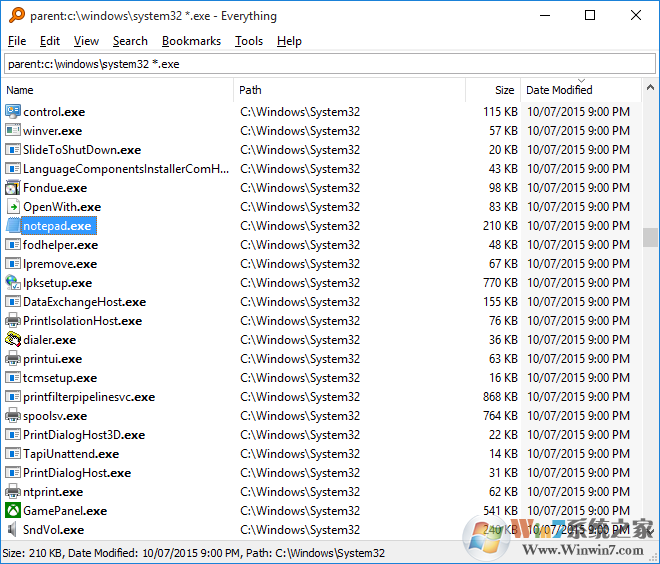Image resolution: width=660 pixels, height=564 pixels.
Task: Sort by the Date Modified column
Action: click(x=559, y=90)
